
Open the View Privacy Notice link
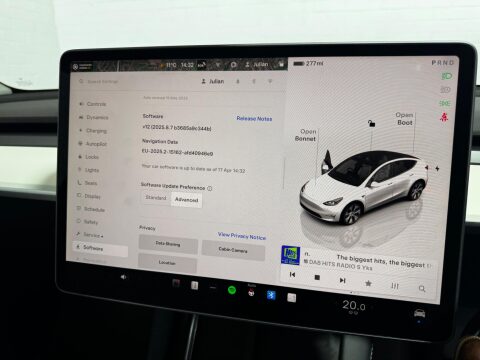tap(242, 236)
